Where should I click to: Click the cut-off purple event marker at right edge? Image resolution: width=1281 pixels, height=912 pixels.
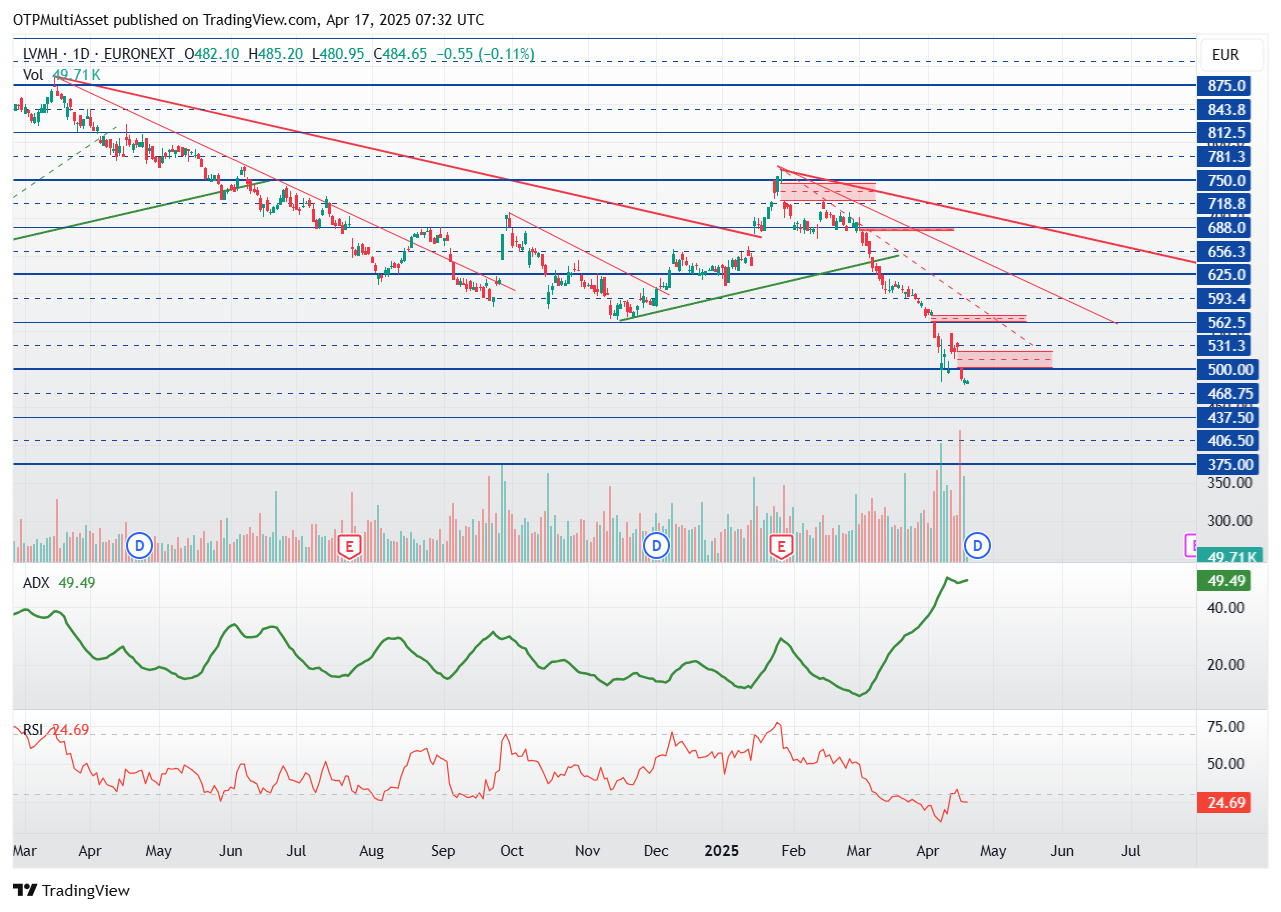coord(1191,545)
